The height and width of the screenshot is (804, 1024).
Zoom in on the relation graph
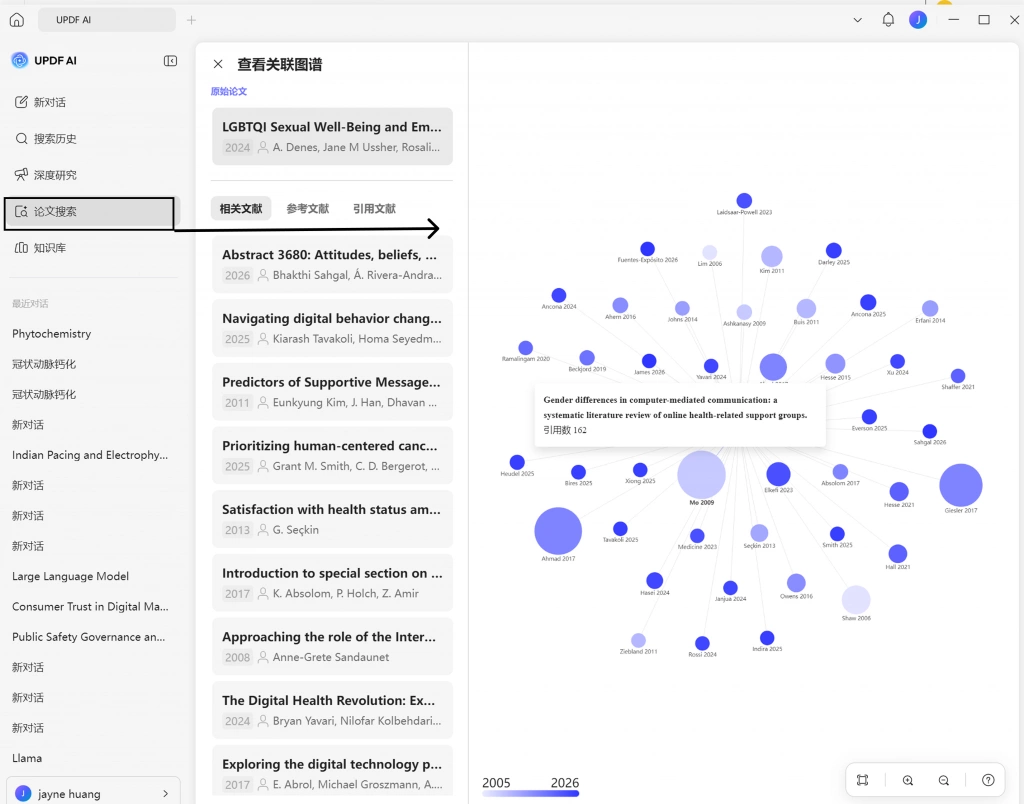click(908, 780)
